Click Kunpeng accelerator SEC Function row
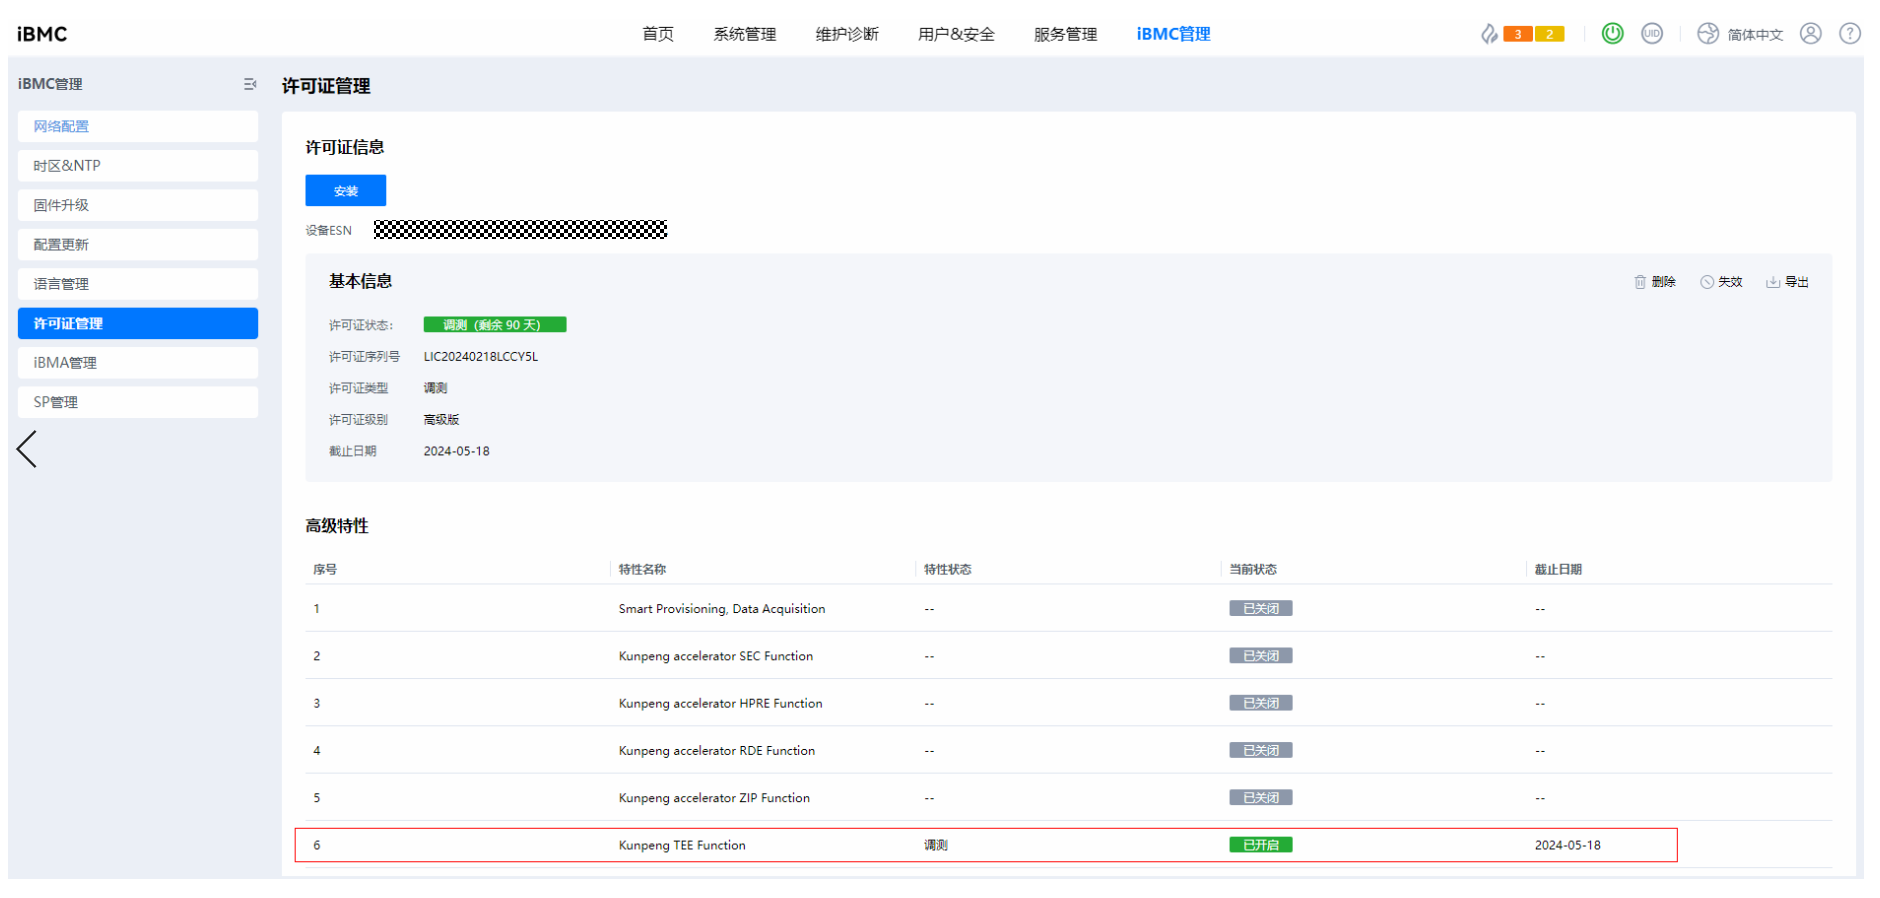The width and height of the screenshot is (1880, 898). (x=1069, y=656)
